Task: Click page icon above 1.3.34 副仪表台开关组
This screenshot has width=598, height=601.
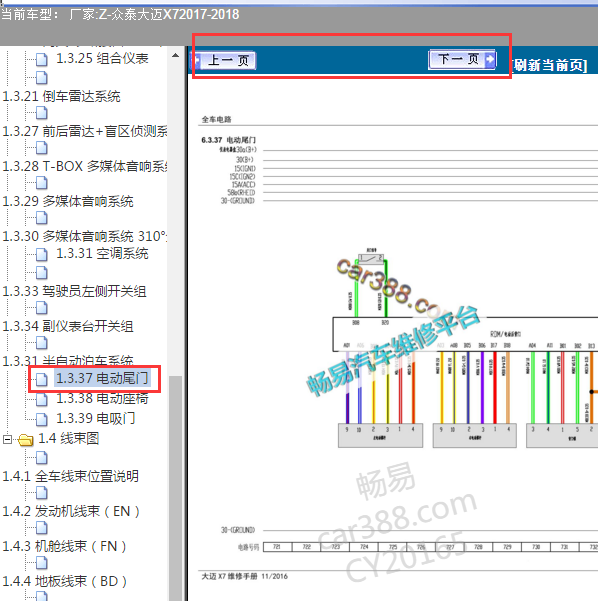Action: click(42, 308)
